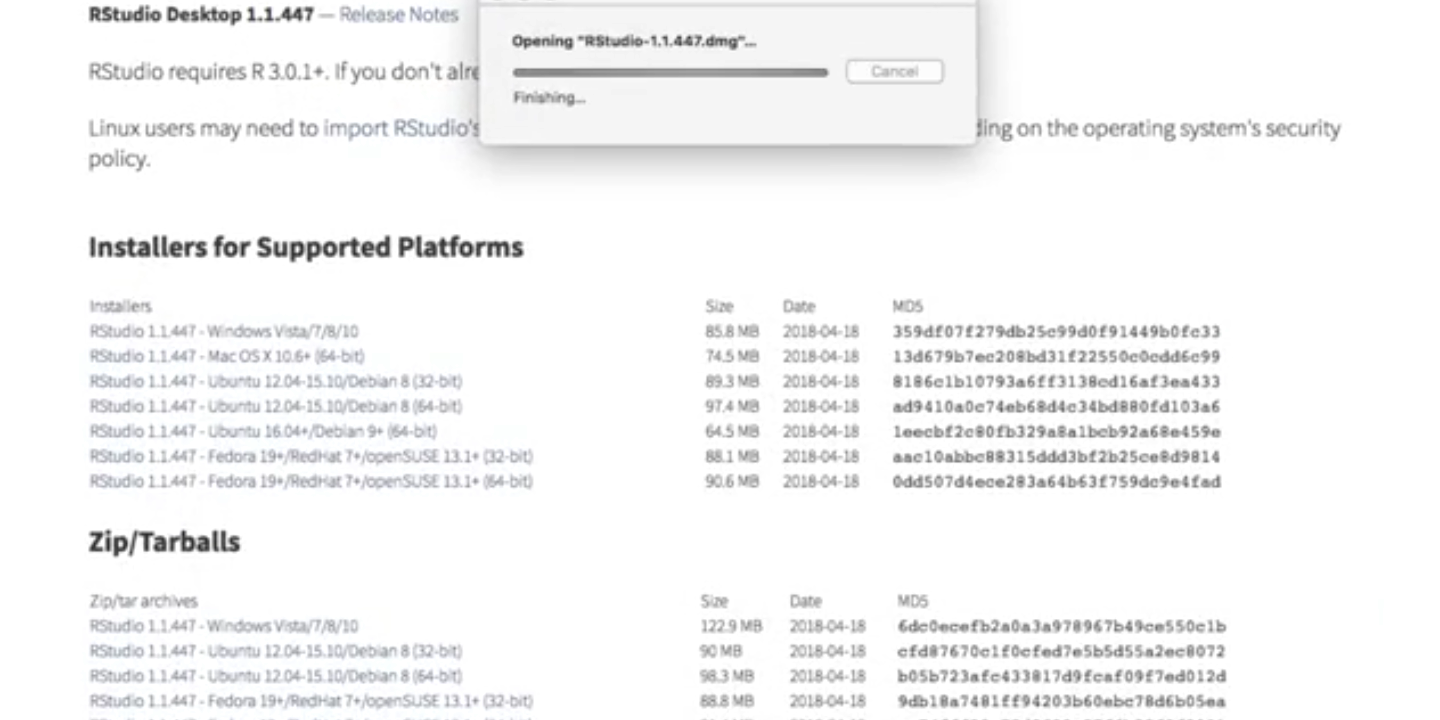Image resolution: width=1440 pixels, height=720 pixels.
Task: Select MD5 hash starting with 0dd507d4
Action: point(1056,481)
